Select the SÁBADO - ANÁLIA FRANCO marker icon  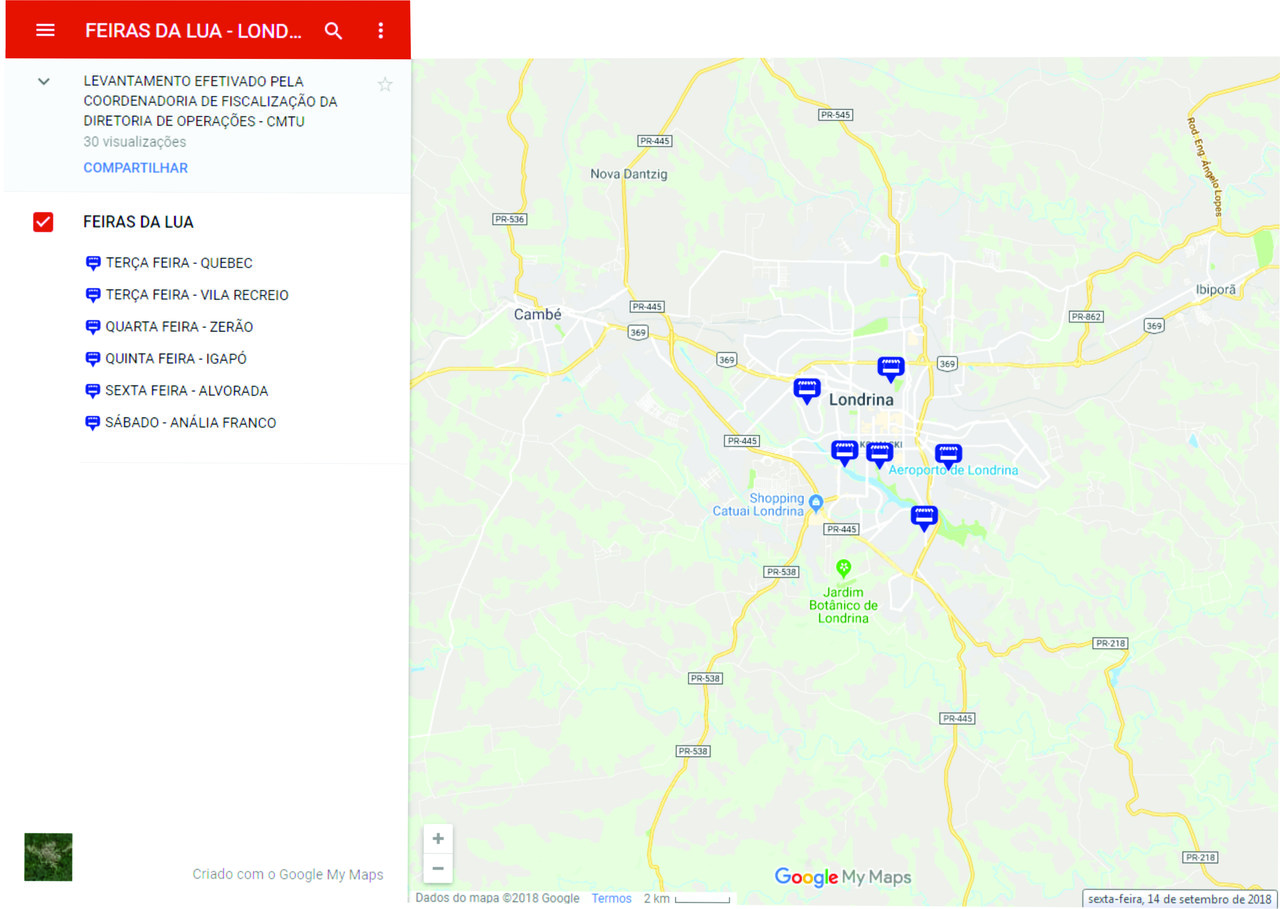92,422
